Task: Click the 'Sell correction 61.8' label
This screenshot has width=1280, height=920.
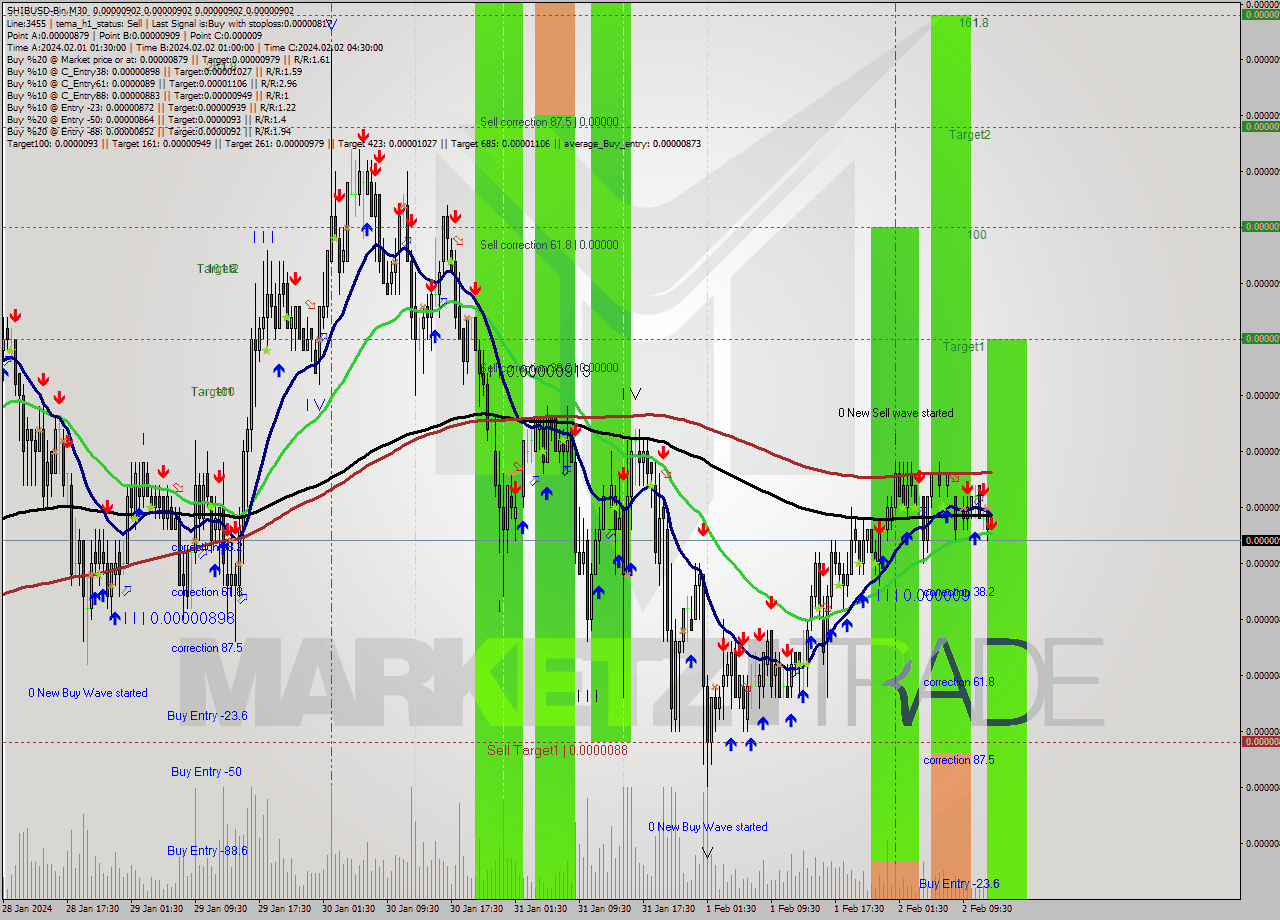Action: pyautogui.click(x=549, y=245)
